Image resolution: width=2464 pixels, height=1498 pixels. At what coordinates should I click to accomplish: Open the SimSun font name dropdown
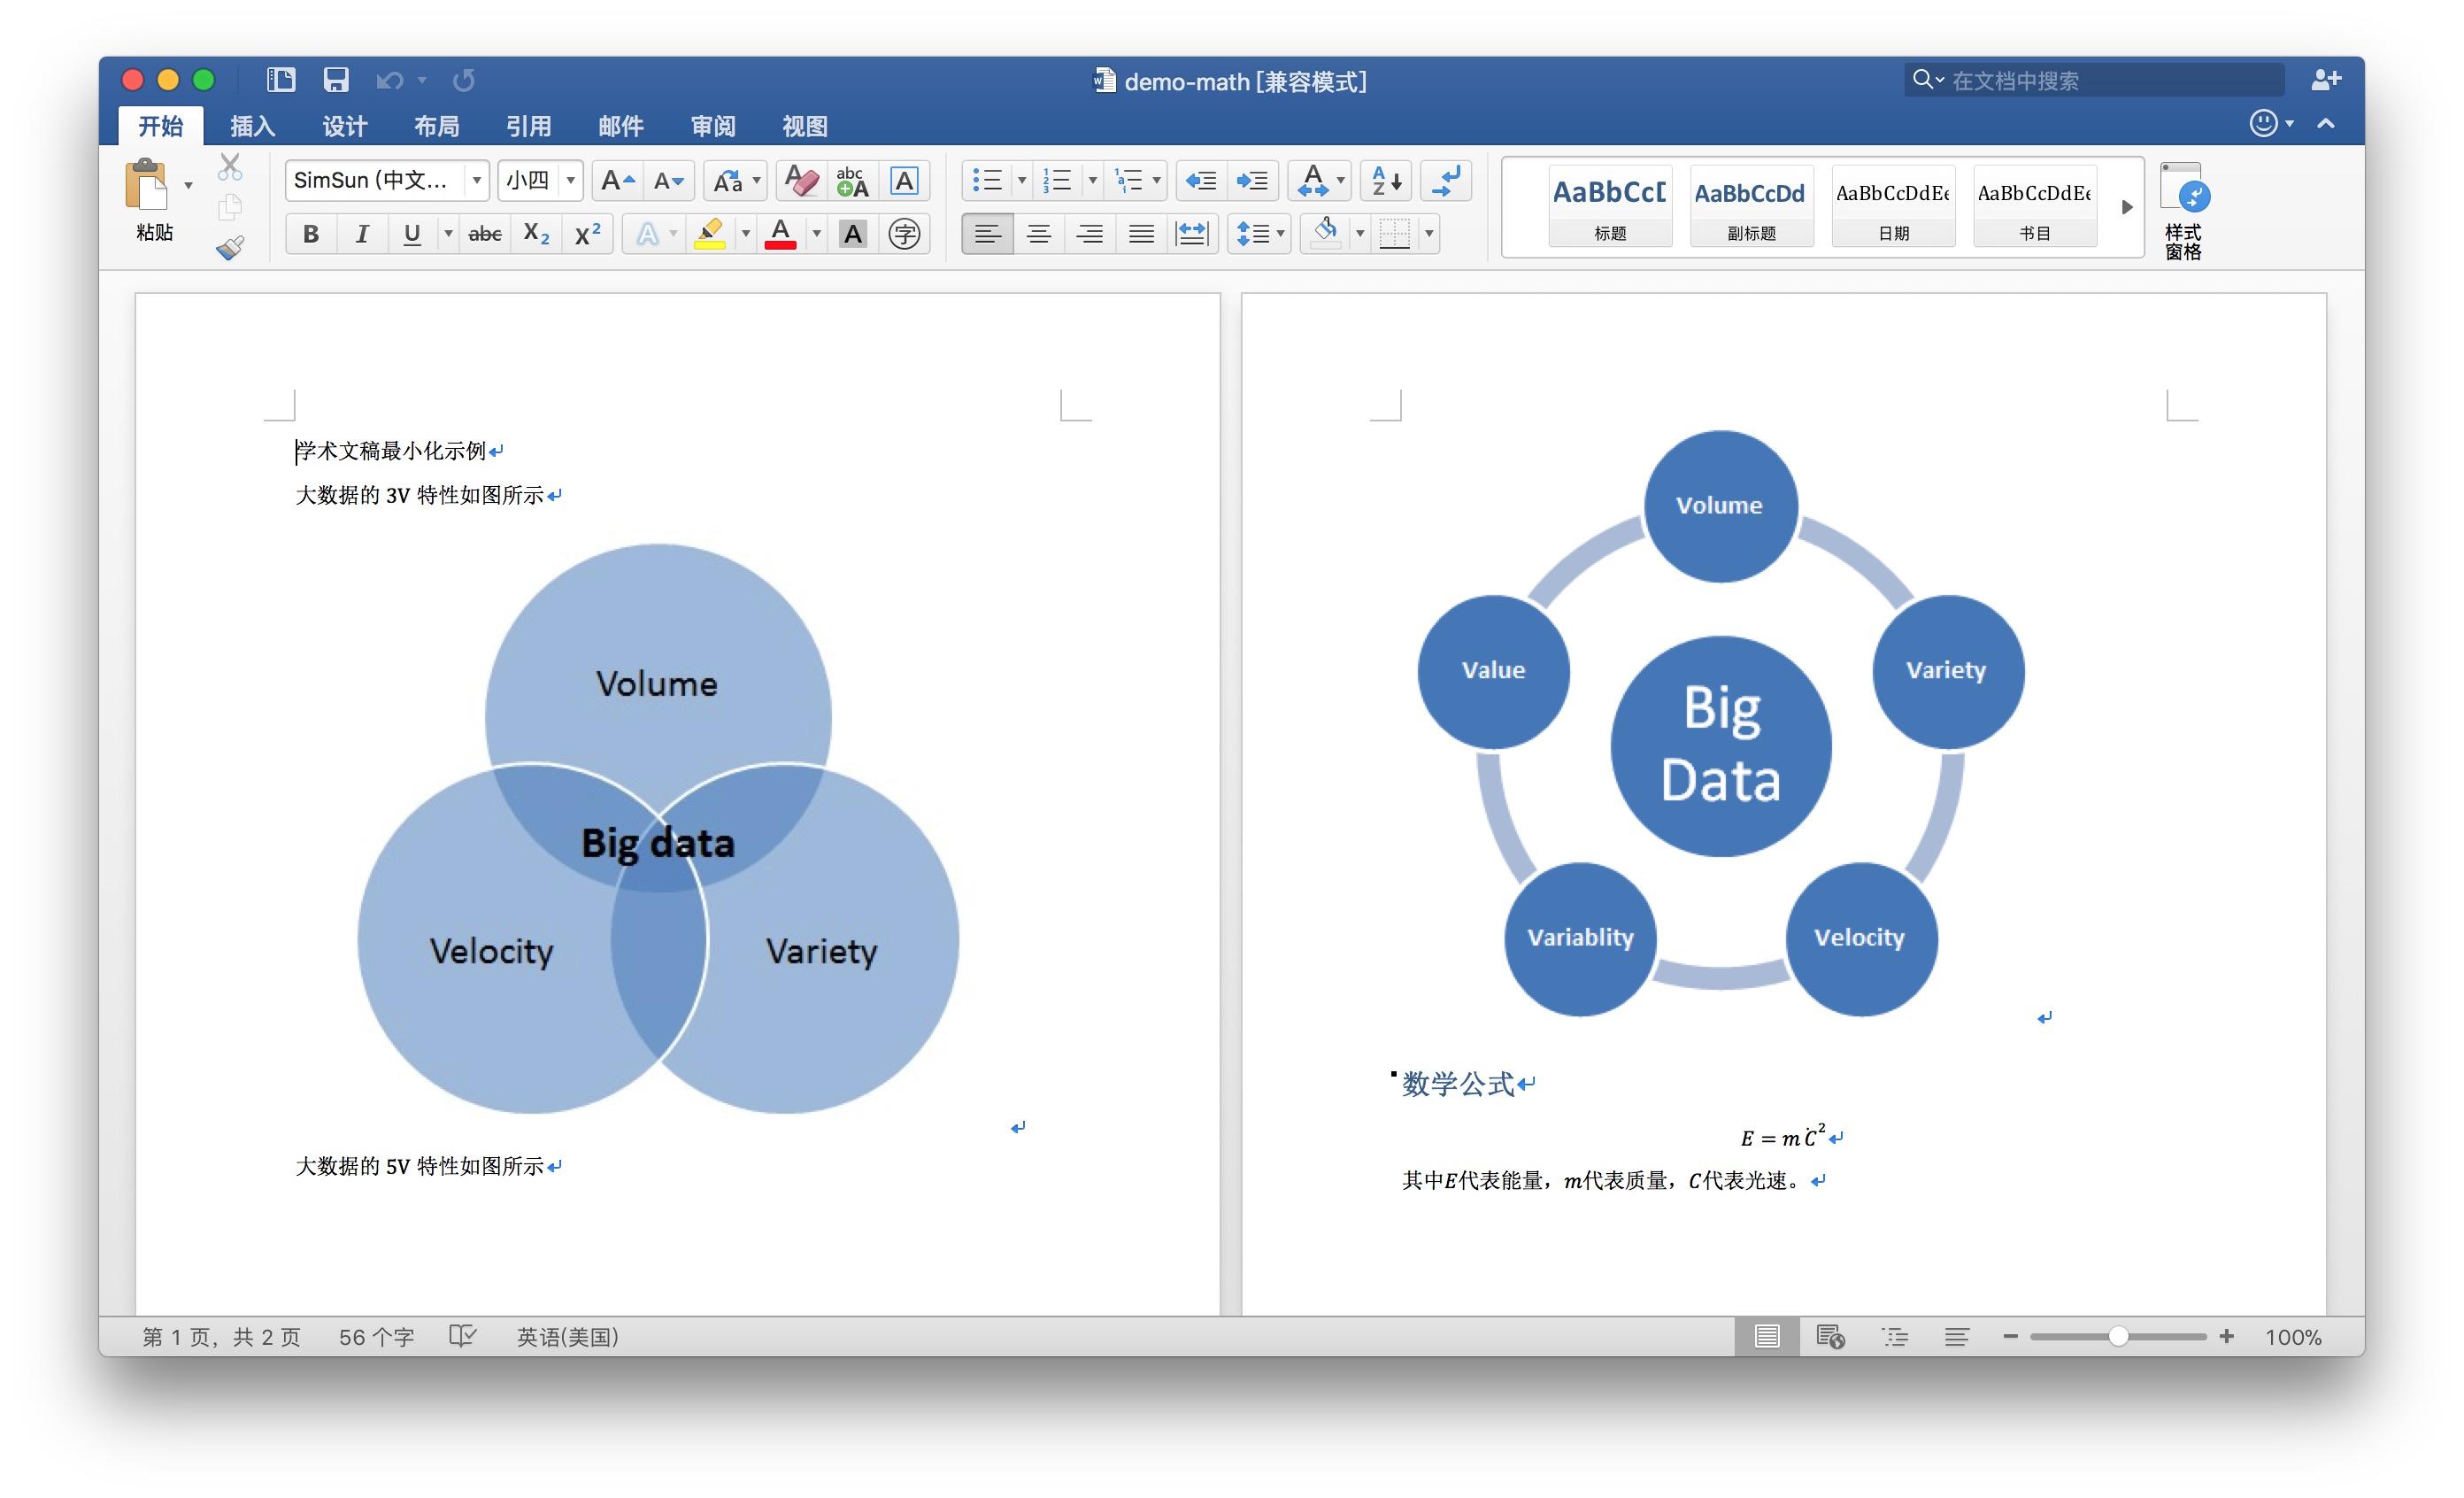tap(477, 181)
